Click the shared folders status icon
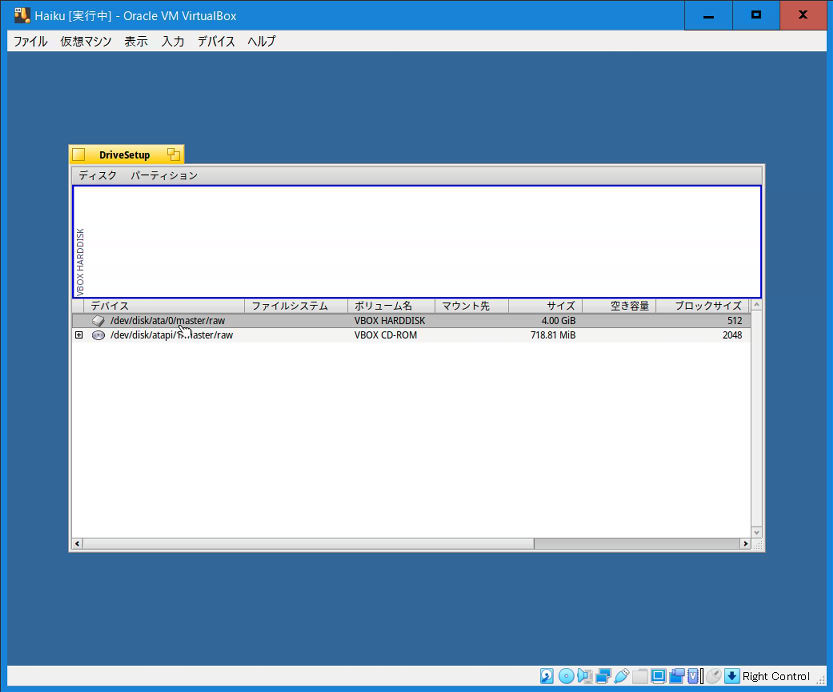Viewport: 833px width, 692px height. tap(640, 676)
